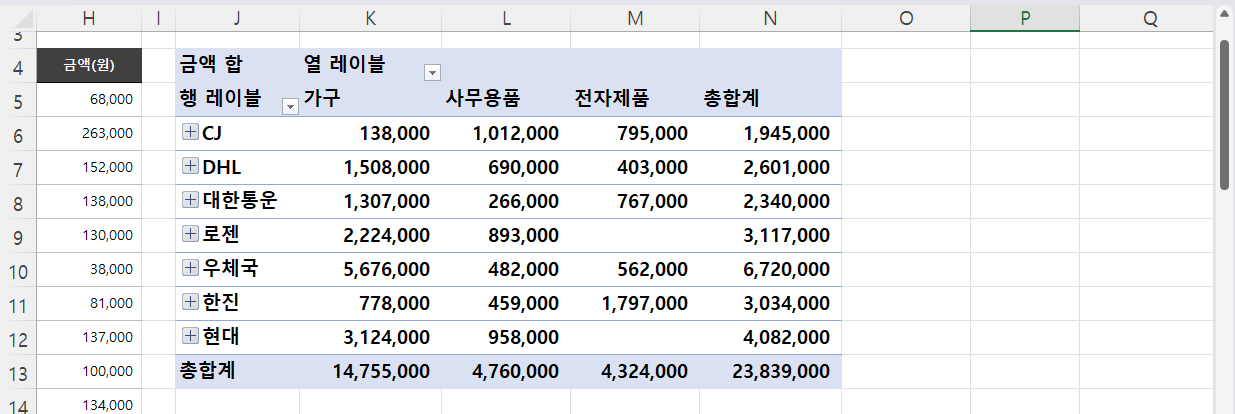Viewport: 1235px width, 414px height.
Task: Expand the DHL row group
Action: [190, 166]
